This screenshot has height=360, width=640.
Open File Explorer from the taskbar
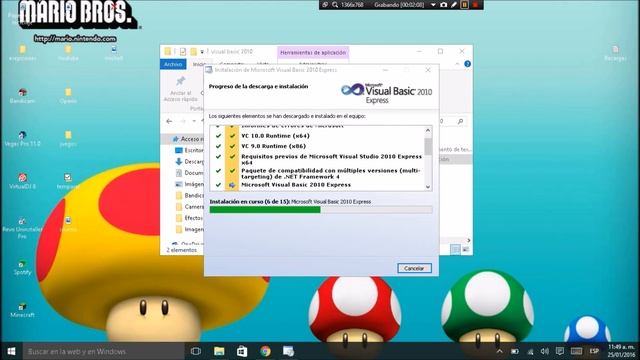click(x=219, y=351)
